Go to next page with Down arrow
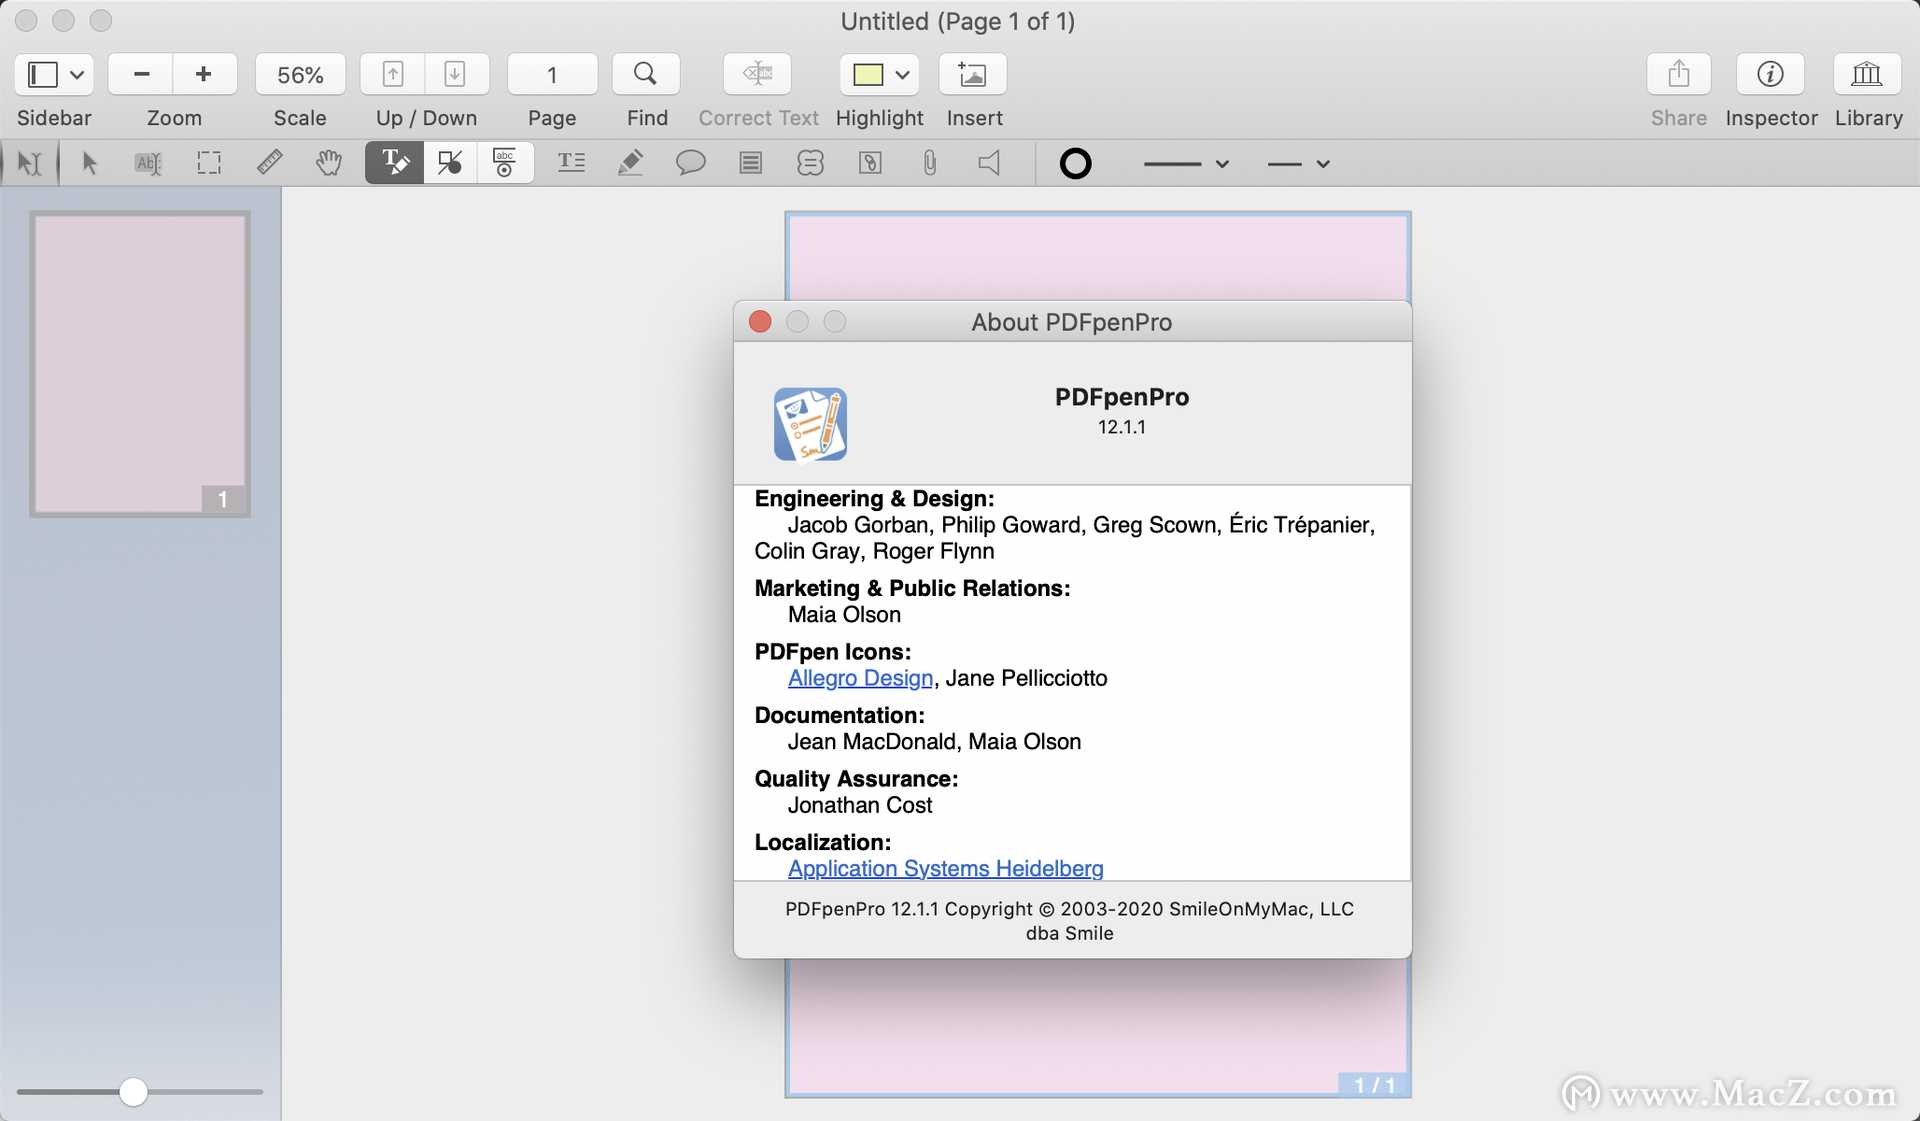Screen dimensions: 1920x1121 point(455,74)
